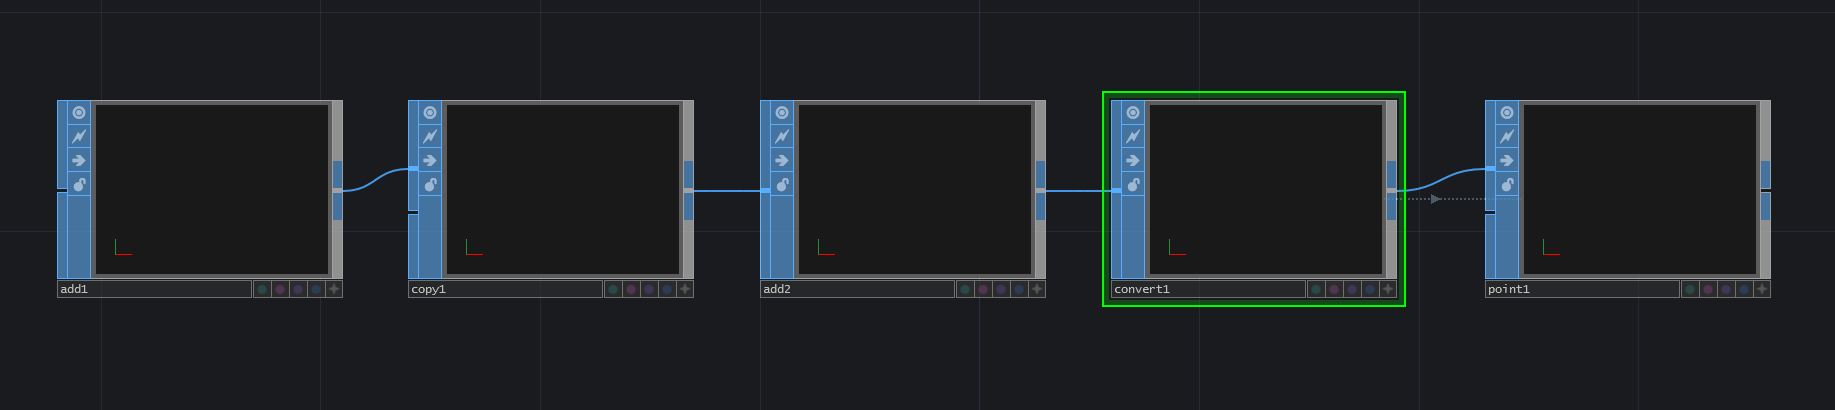Click the Bypass arrow on add1 node
This screenshot has height=410, width=1835.
pyautogui.click(x=79, y=161)
